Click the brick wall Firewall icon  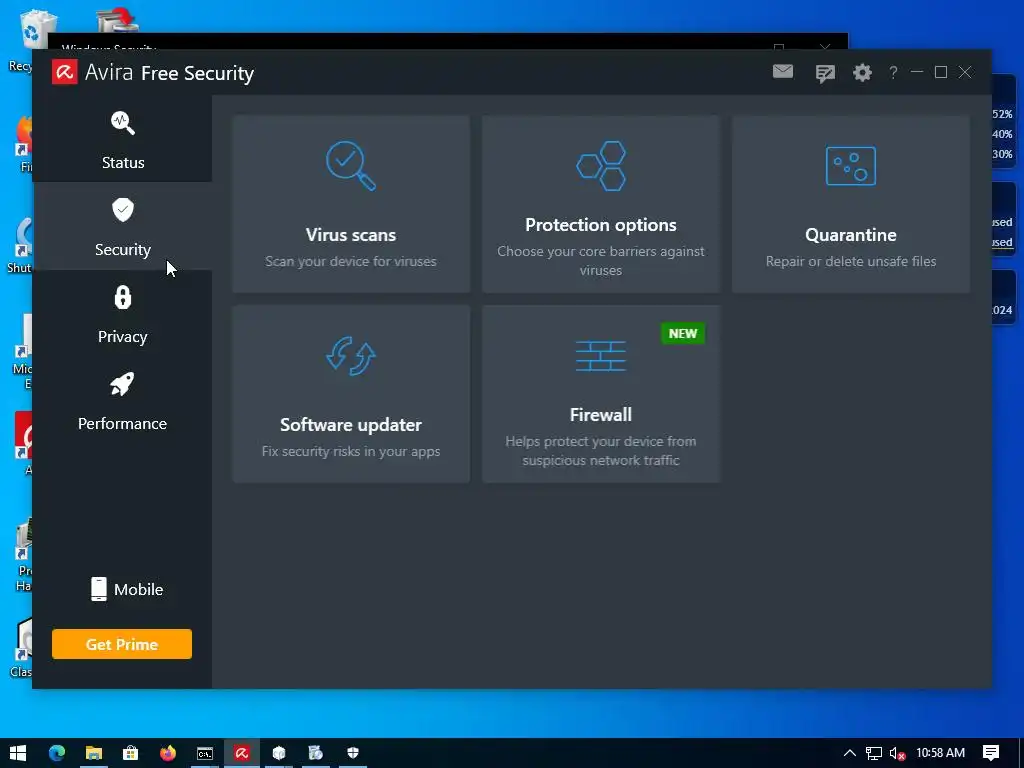click(601, 356)
